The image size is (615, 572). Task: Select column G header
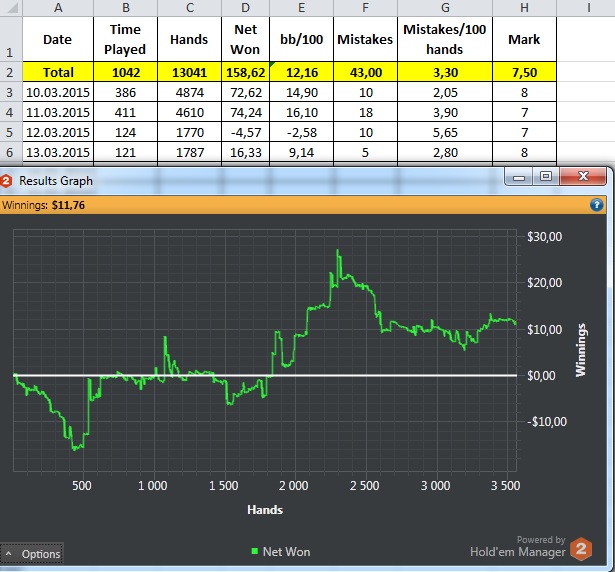[445, 8]
